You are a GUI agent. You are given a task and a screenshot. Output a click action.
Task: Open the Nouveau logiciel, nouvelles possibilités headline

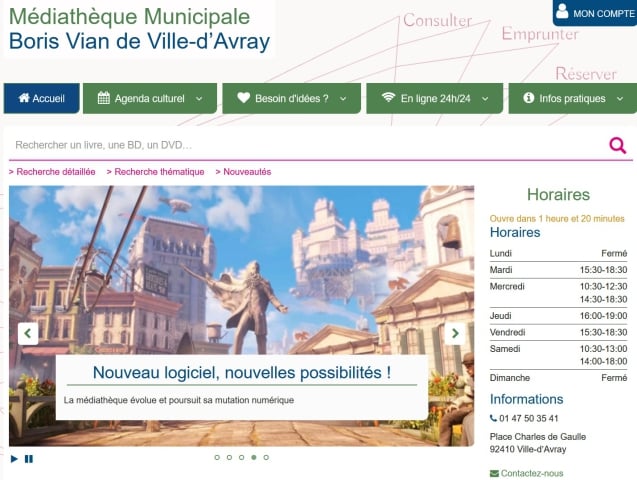(x=242, y=372)
